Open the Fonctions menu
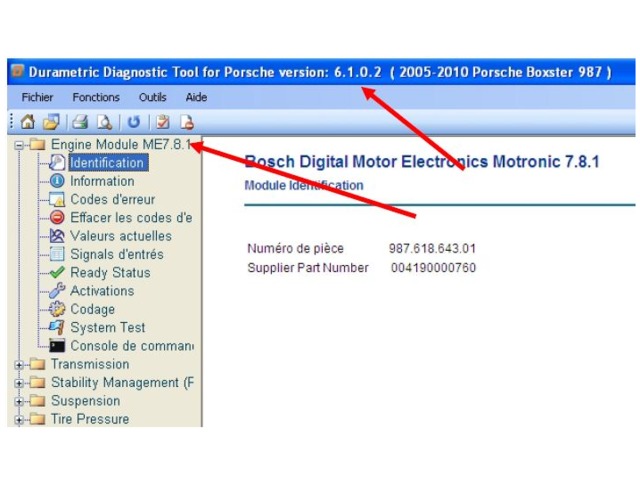Viewport: 640px width, 480px height. point(96,97)
